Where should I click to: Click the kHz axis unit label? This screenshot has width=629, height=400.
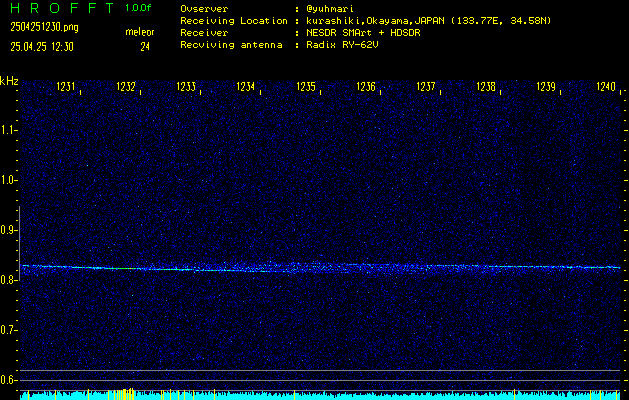click(9, 81)
